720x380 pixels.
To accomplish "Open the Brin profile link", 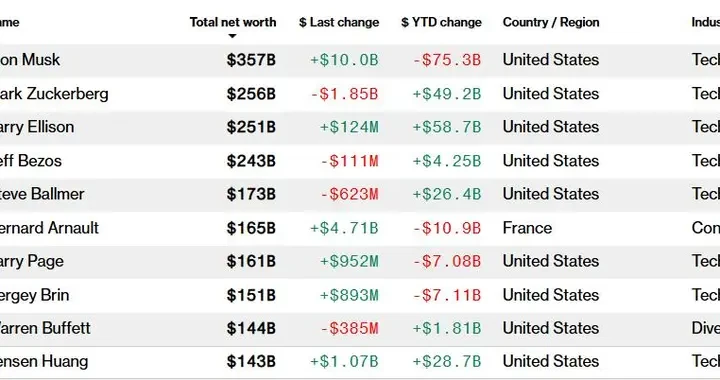I will click(x=34, y=295).
